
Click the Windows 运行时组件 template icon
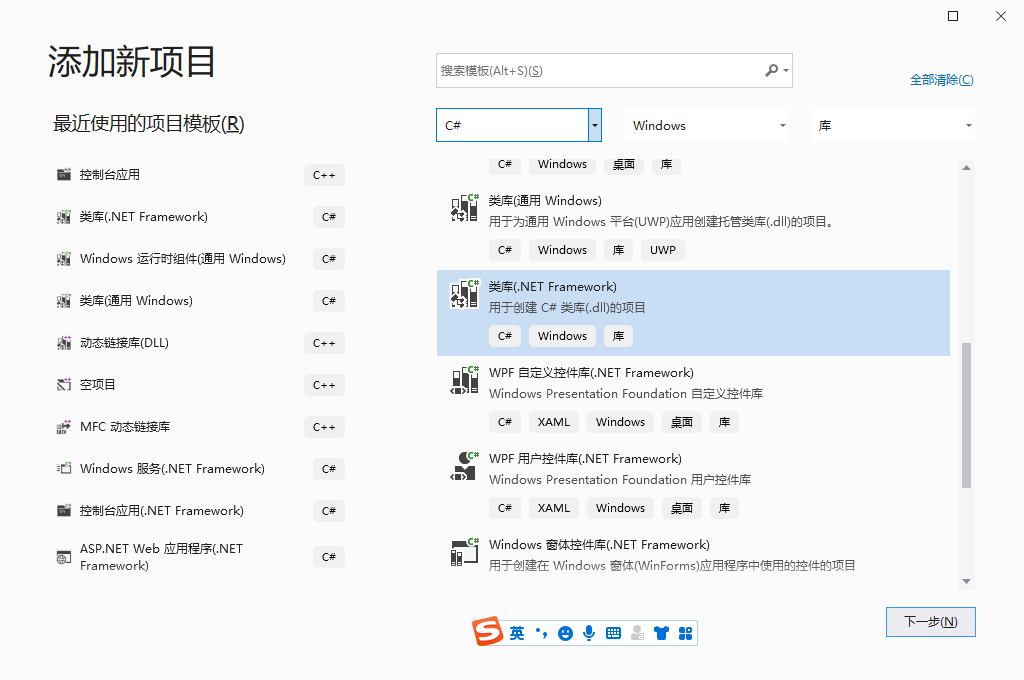[63, 259]
